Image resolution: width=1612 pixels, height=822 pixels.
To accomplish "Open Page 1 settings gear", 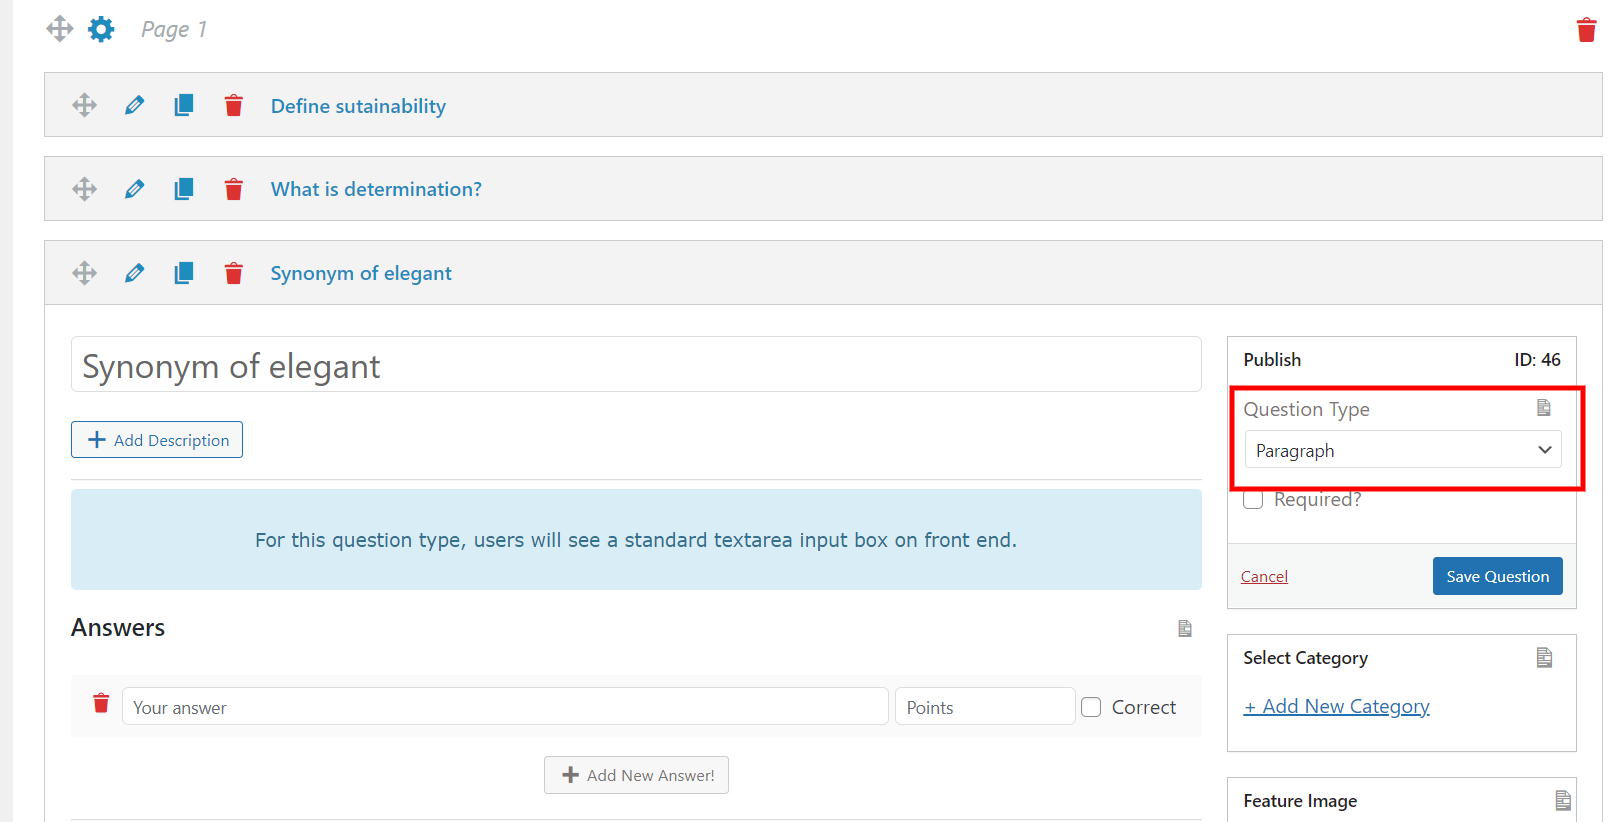I will tap(101, 29).
